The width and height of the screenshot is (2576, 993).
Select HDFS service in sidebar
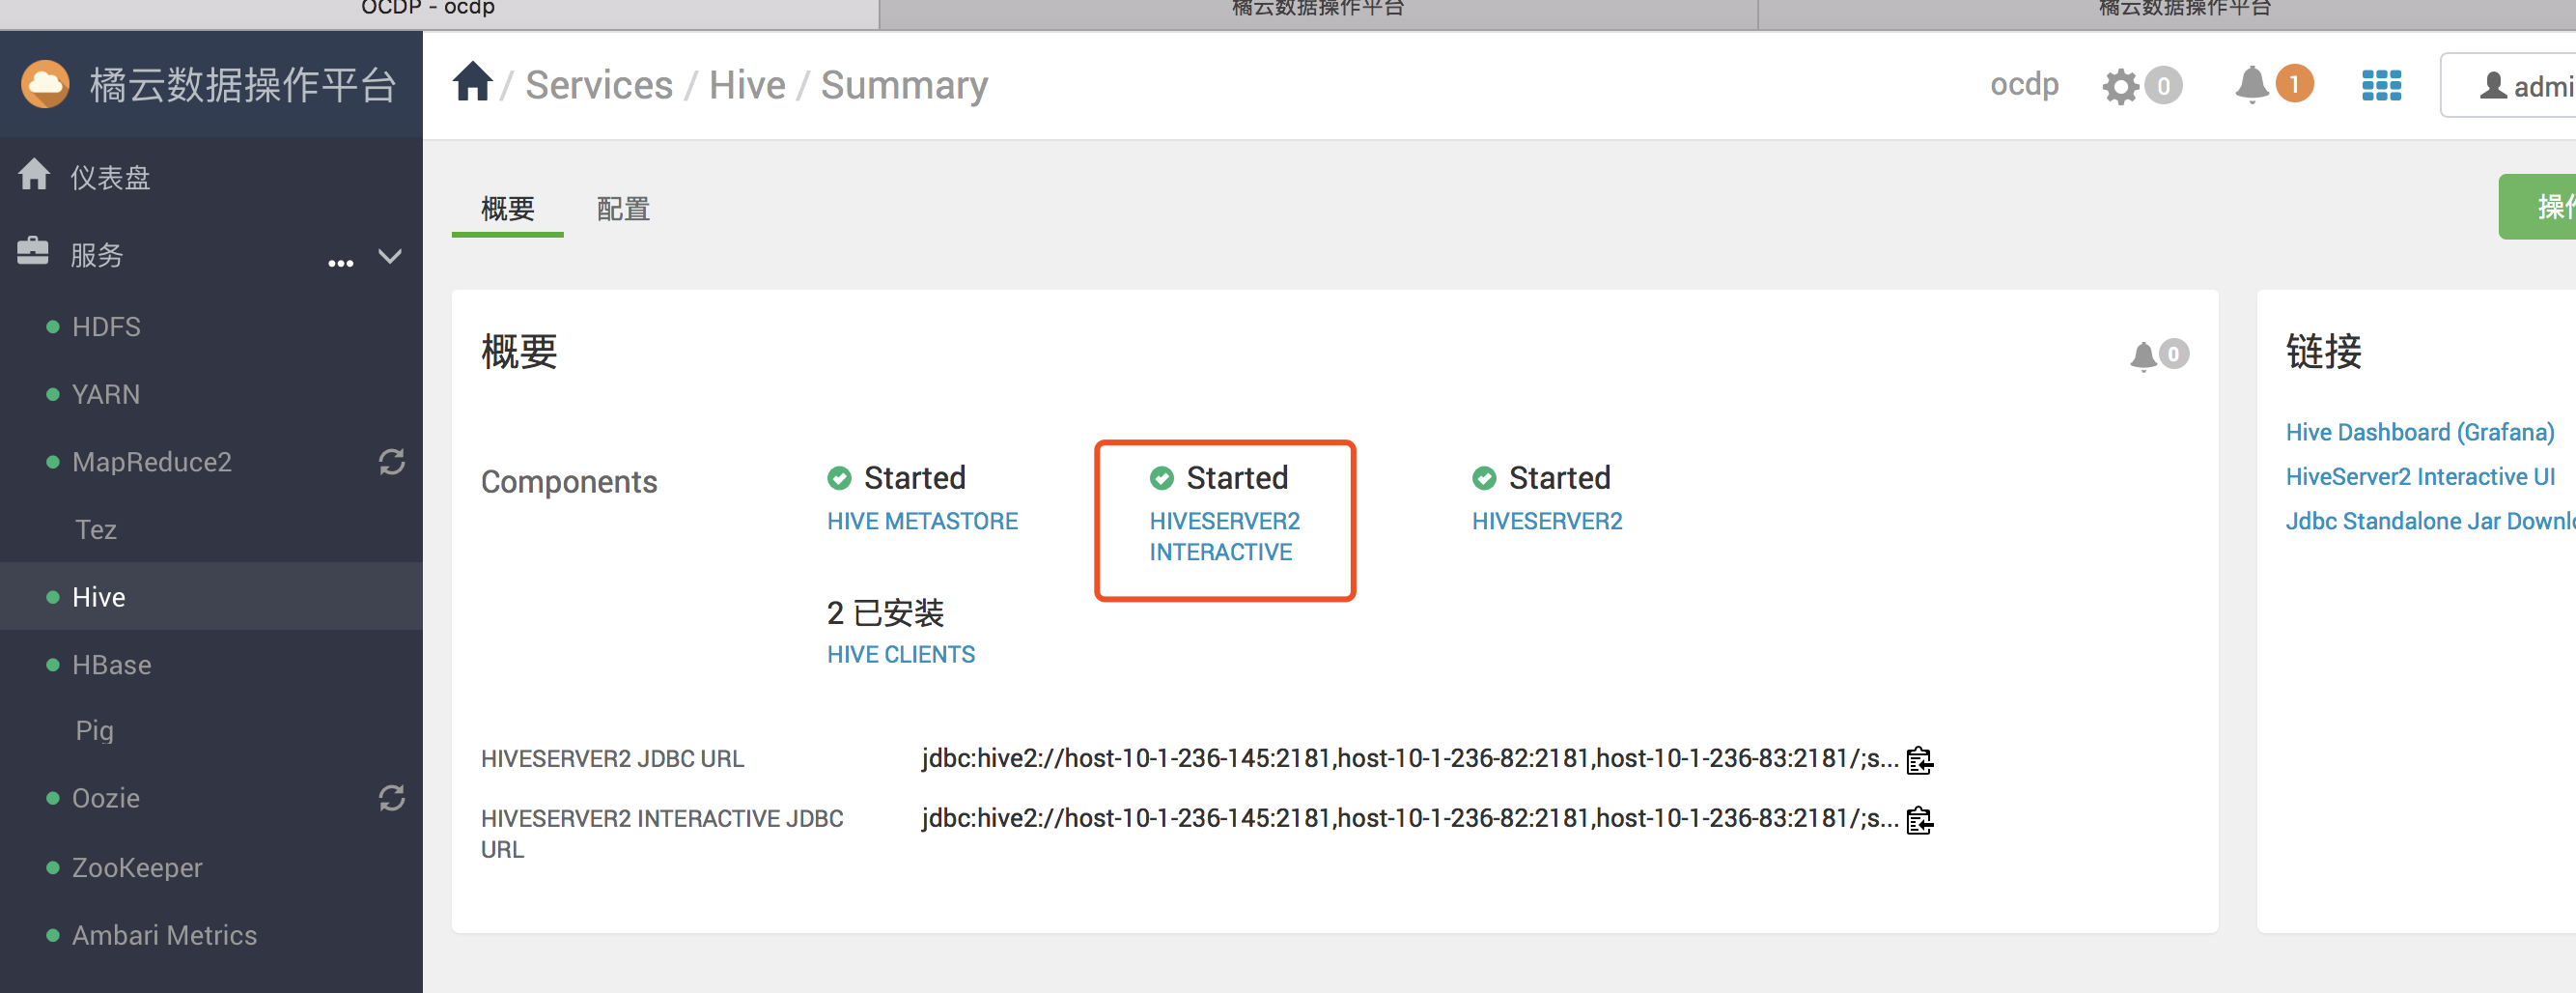[x=106, y=327]
